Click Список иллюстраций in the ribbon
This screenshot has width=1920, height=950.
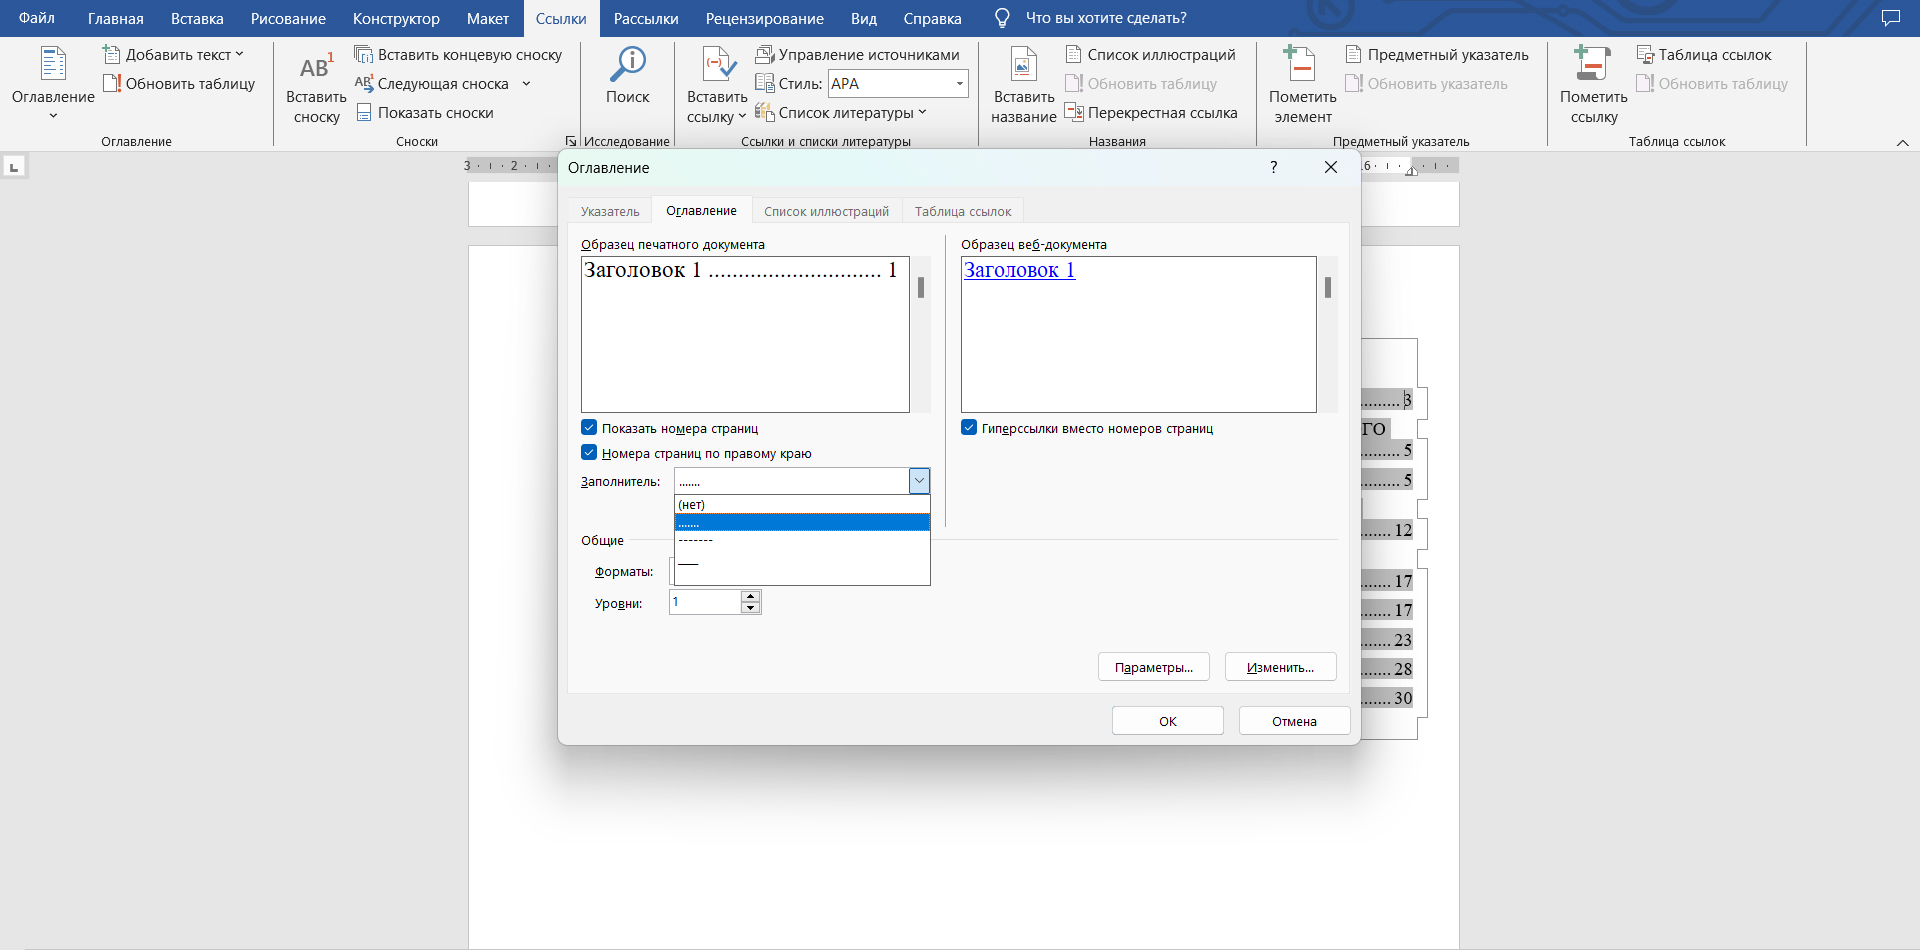1150,55
